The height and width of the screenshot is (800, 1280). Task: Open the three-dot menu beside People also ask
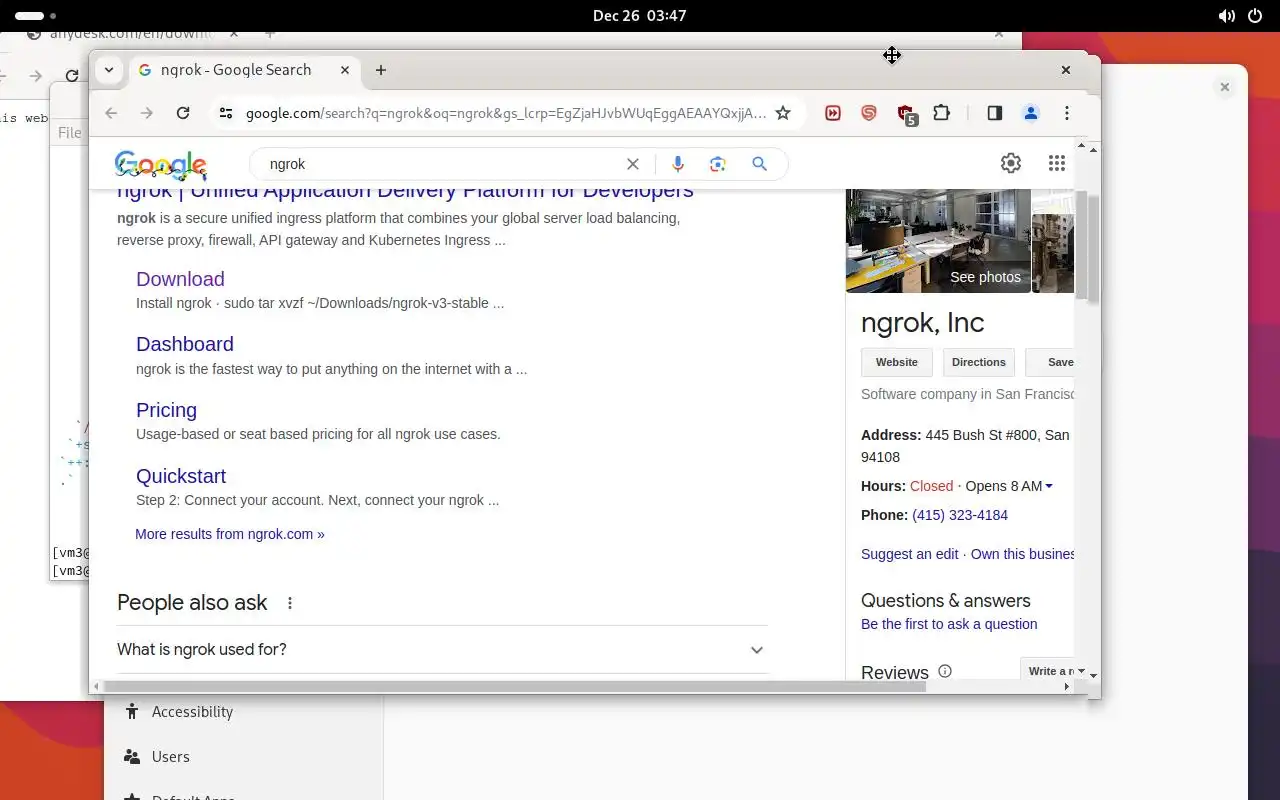click(290, 603)
